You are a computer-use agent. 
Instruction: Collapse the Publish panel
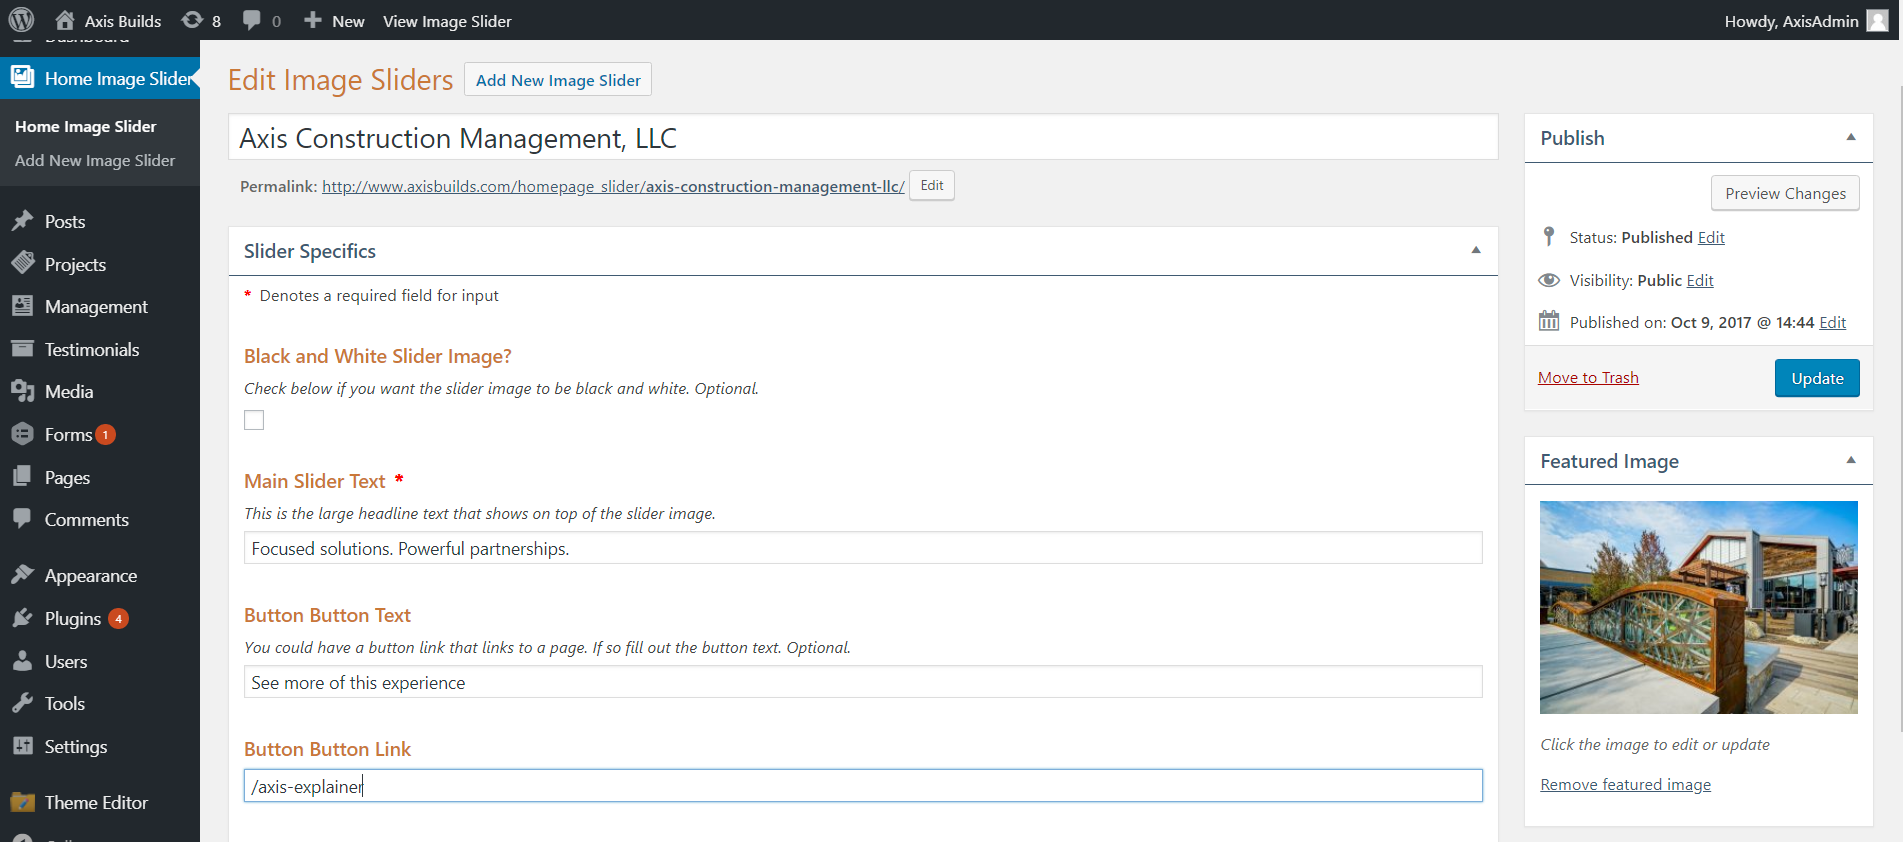point(1851,137)
